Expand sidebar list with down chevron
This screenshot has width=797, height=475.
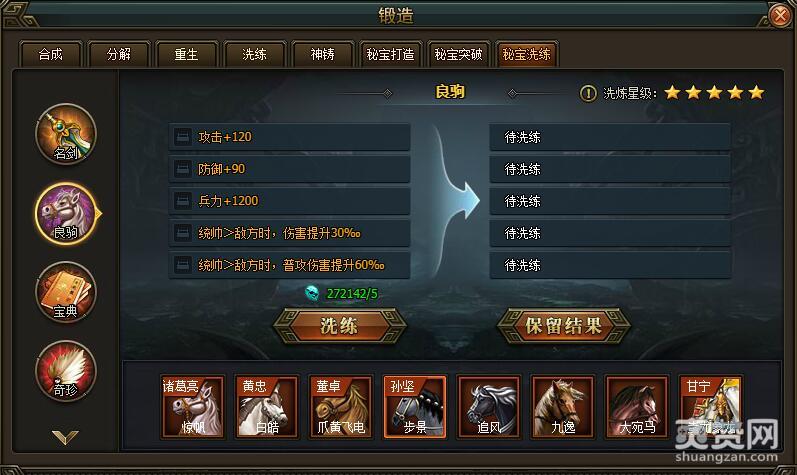click(65, 437)
